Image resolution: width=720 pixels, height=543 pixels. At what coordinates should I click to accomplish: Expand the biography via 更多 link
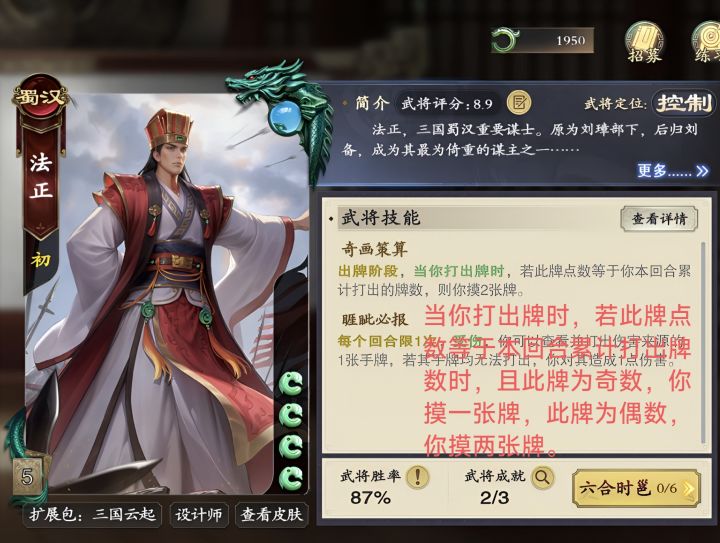[x=672, y=171]
